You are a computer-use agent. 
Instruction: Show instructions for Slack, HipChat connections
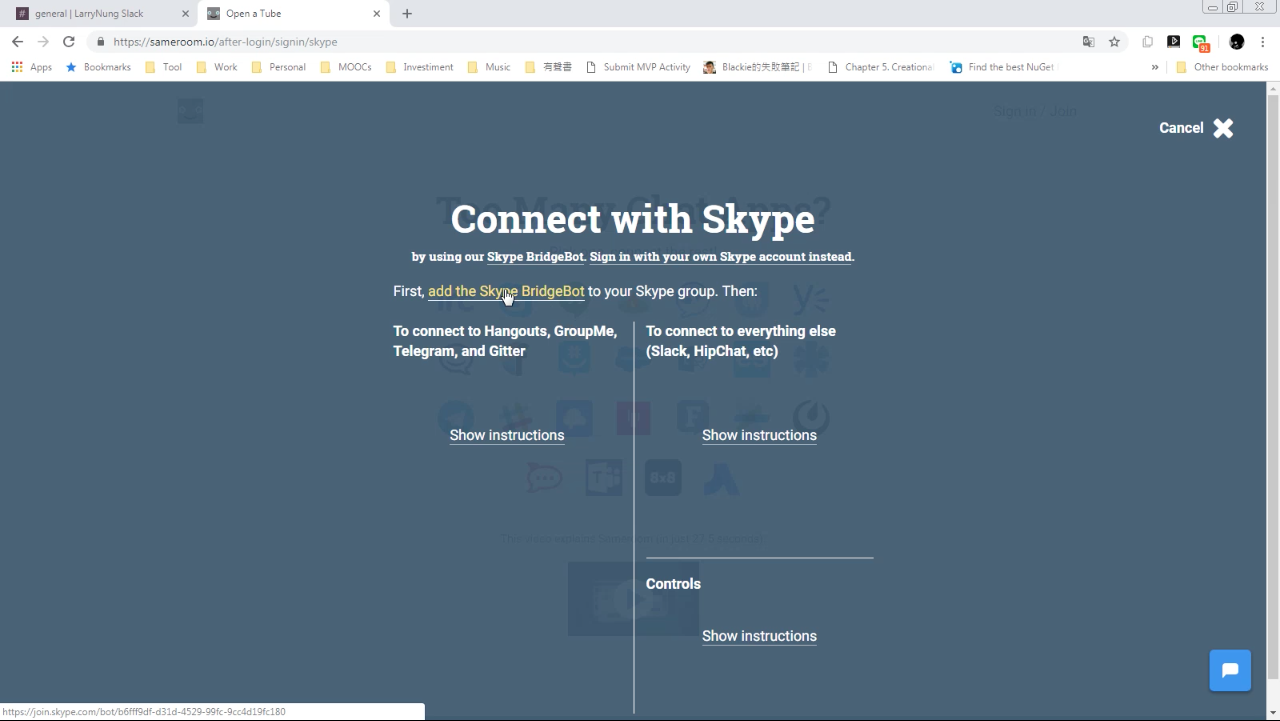coord(759,435)
